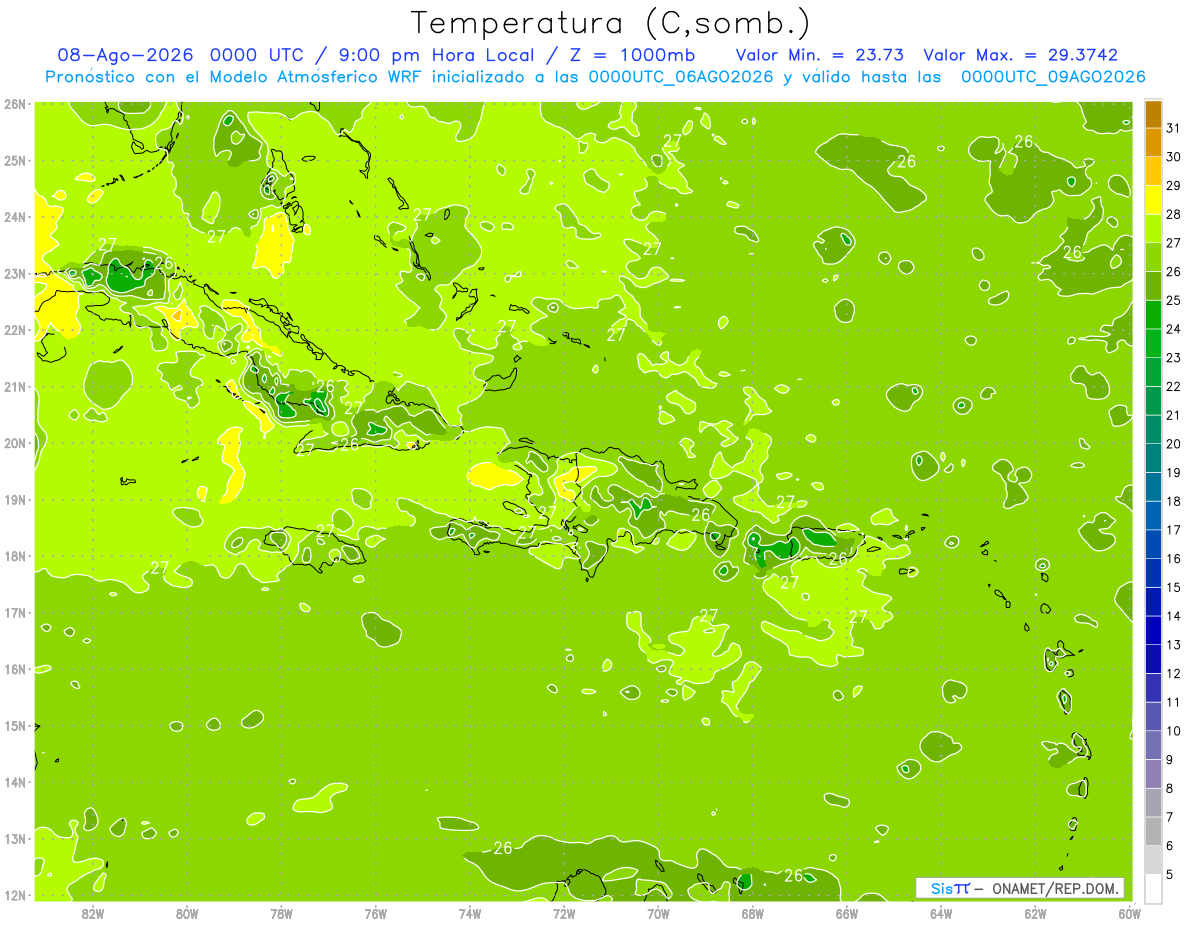Viewport: 1200px width, 927px height.
Task: Click the "ONAMET/REP.DOM." credit label
Action: [x=1055, y=889]
